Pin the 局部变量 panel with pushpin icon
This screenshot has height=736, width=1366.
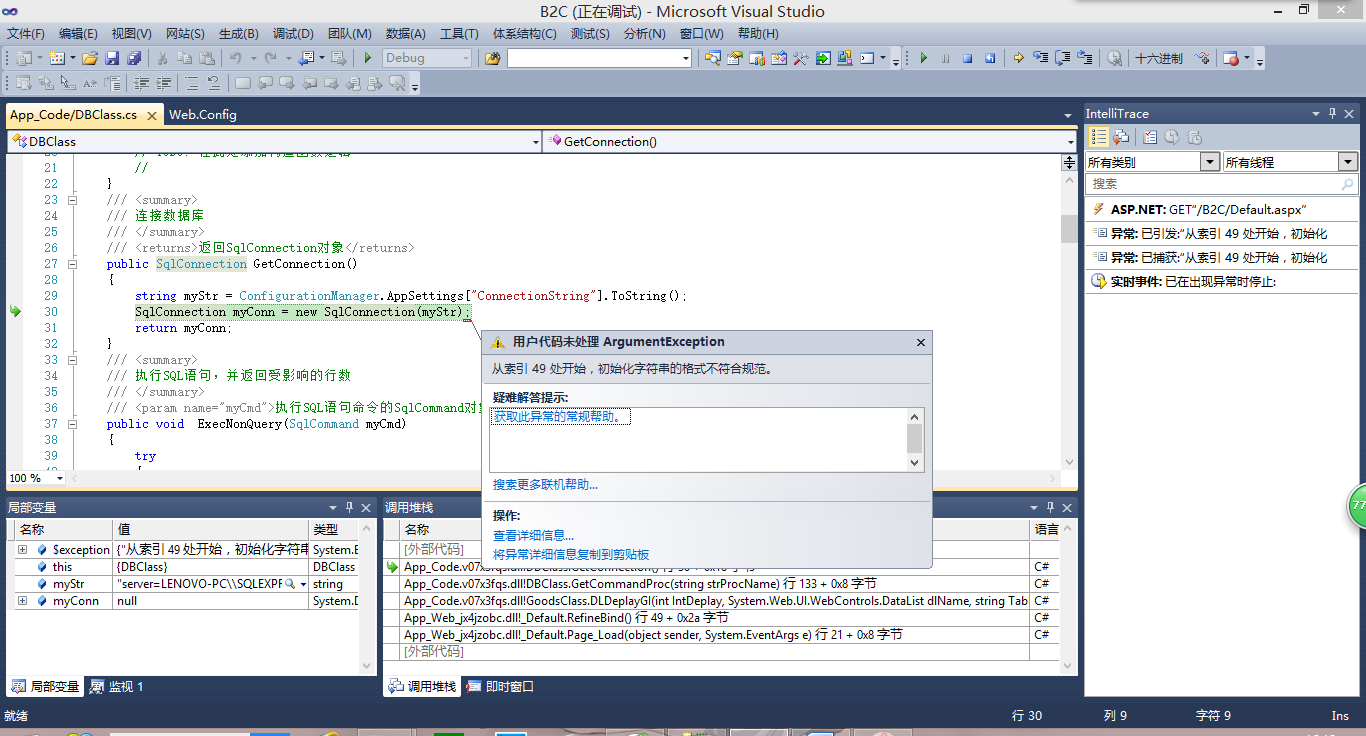click(x=350, y=508)
